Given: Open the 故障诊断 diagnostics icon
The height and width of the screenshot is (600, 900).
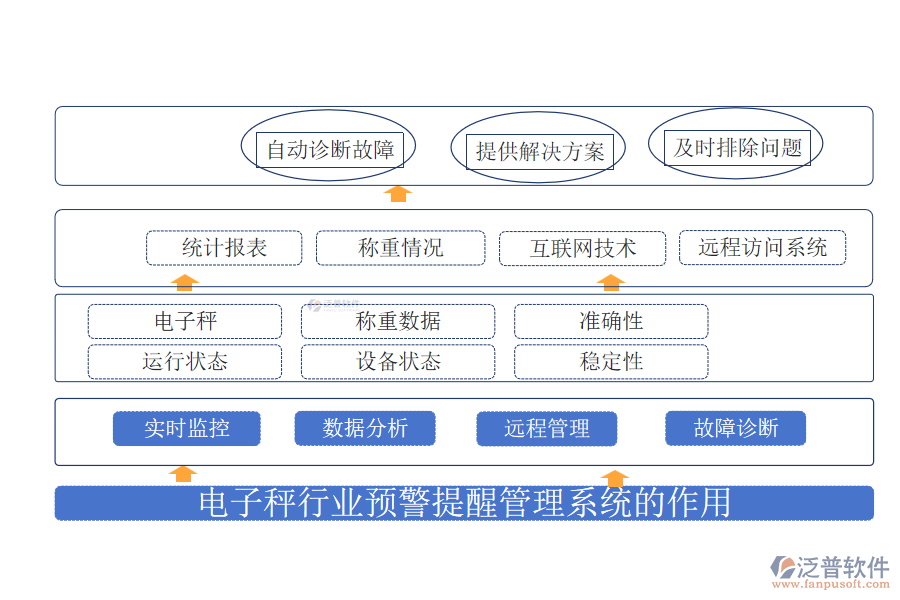Looking at the screenshot, I should (735, 428).
